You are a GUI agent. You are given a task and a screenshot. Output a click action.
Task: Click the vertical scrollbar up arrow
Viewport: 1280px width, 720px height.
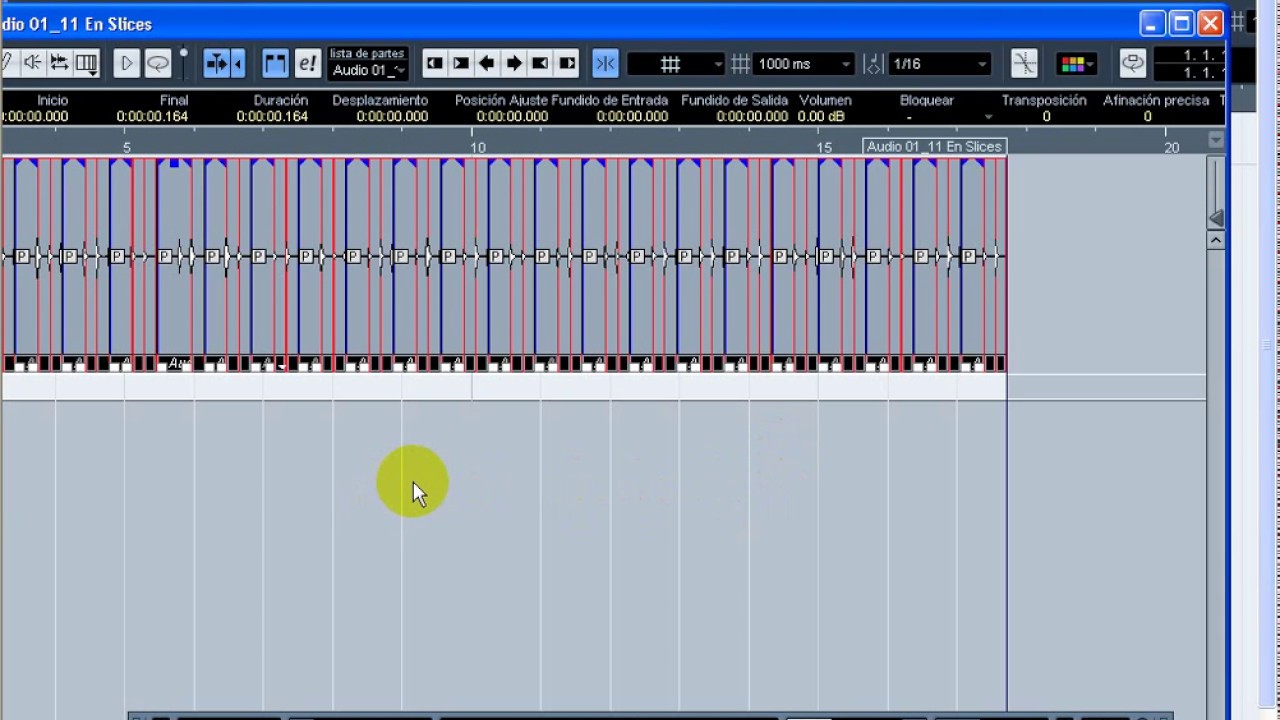(1216, 240)
